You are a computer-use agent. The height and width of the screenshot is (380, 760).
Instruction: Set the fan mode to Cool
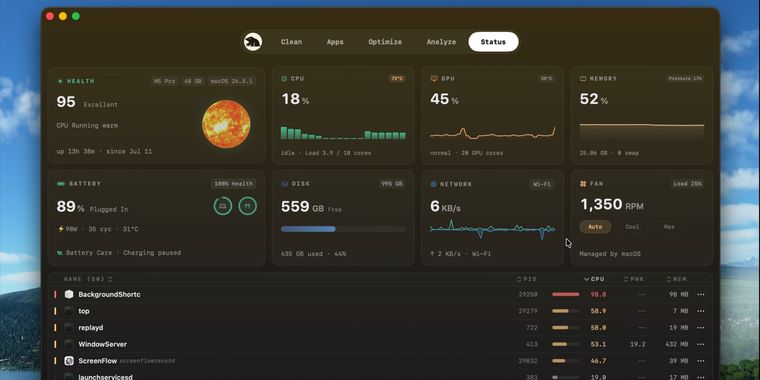(x=632, y=227)
